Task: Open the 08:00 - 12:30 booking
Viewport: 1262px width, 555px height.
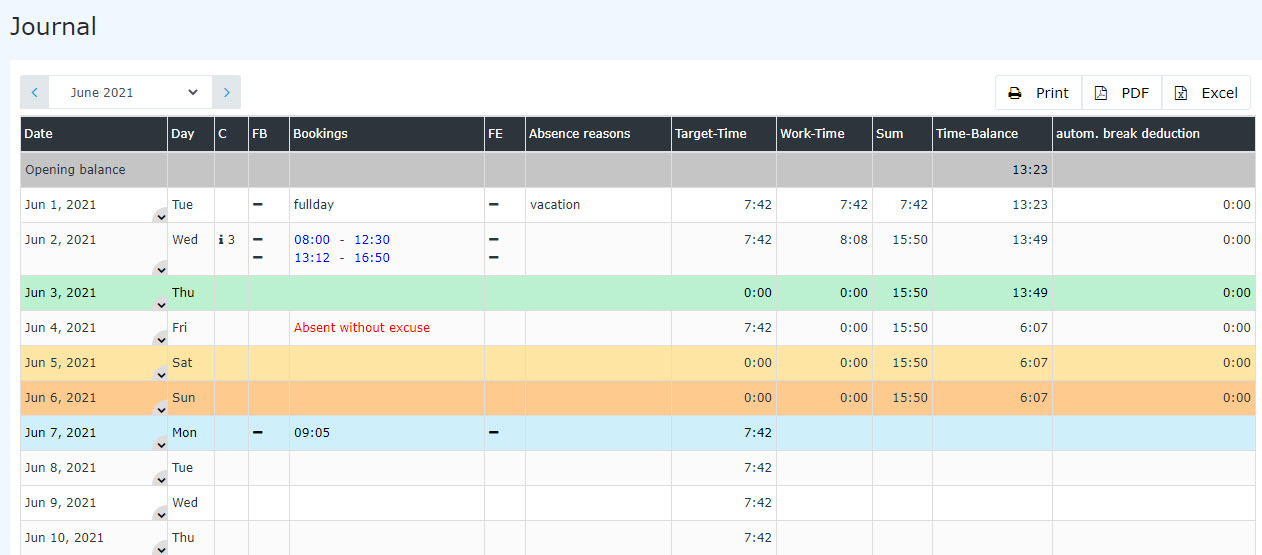Action: 342,240
